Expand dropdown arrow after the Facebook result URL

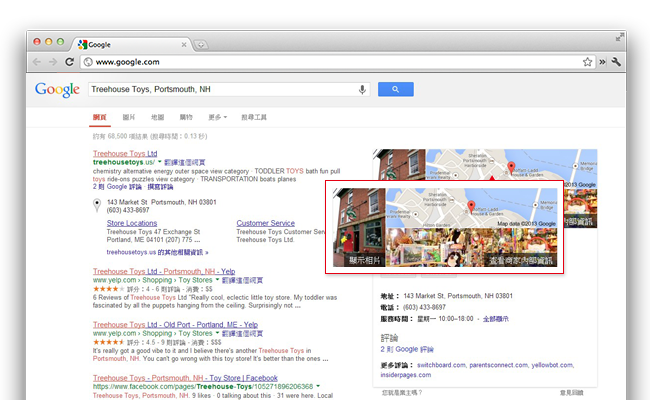(x=318, y=386)
